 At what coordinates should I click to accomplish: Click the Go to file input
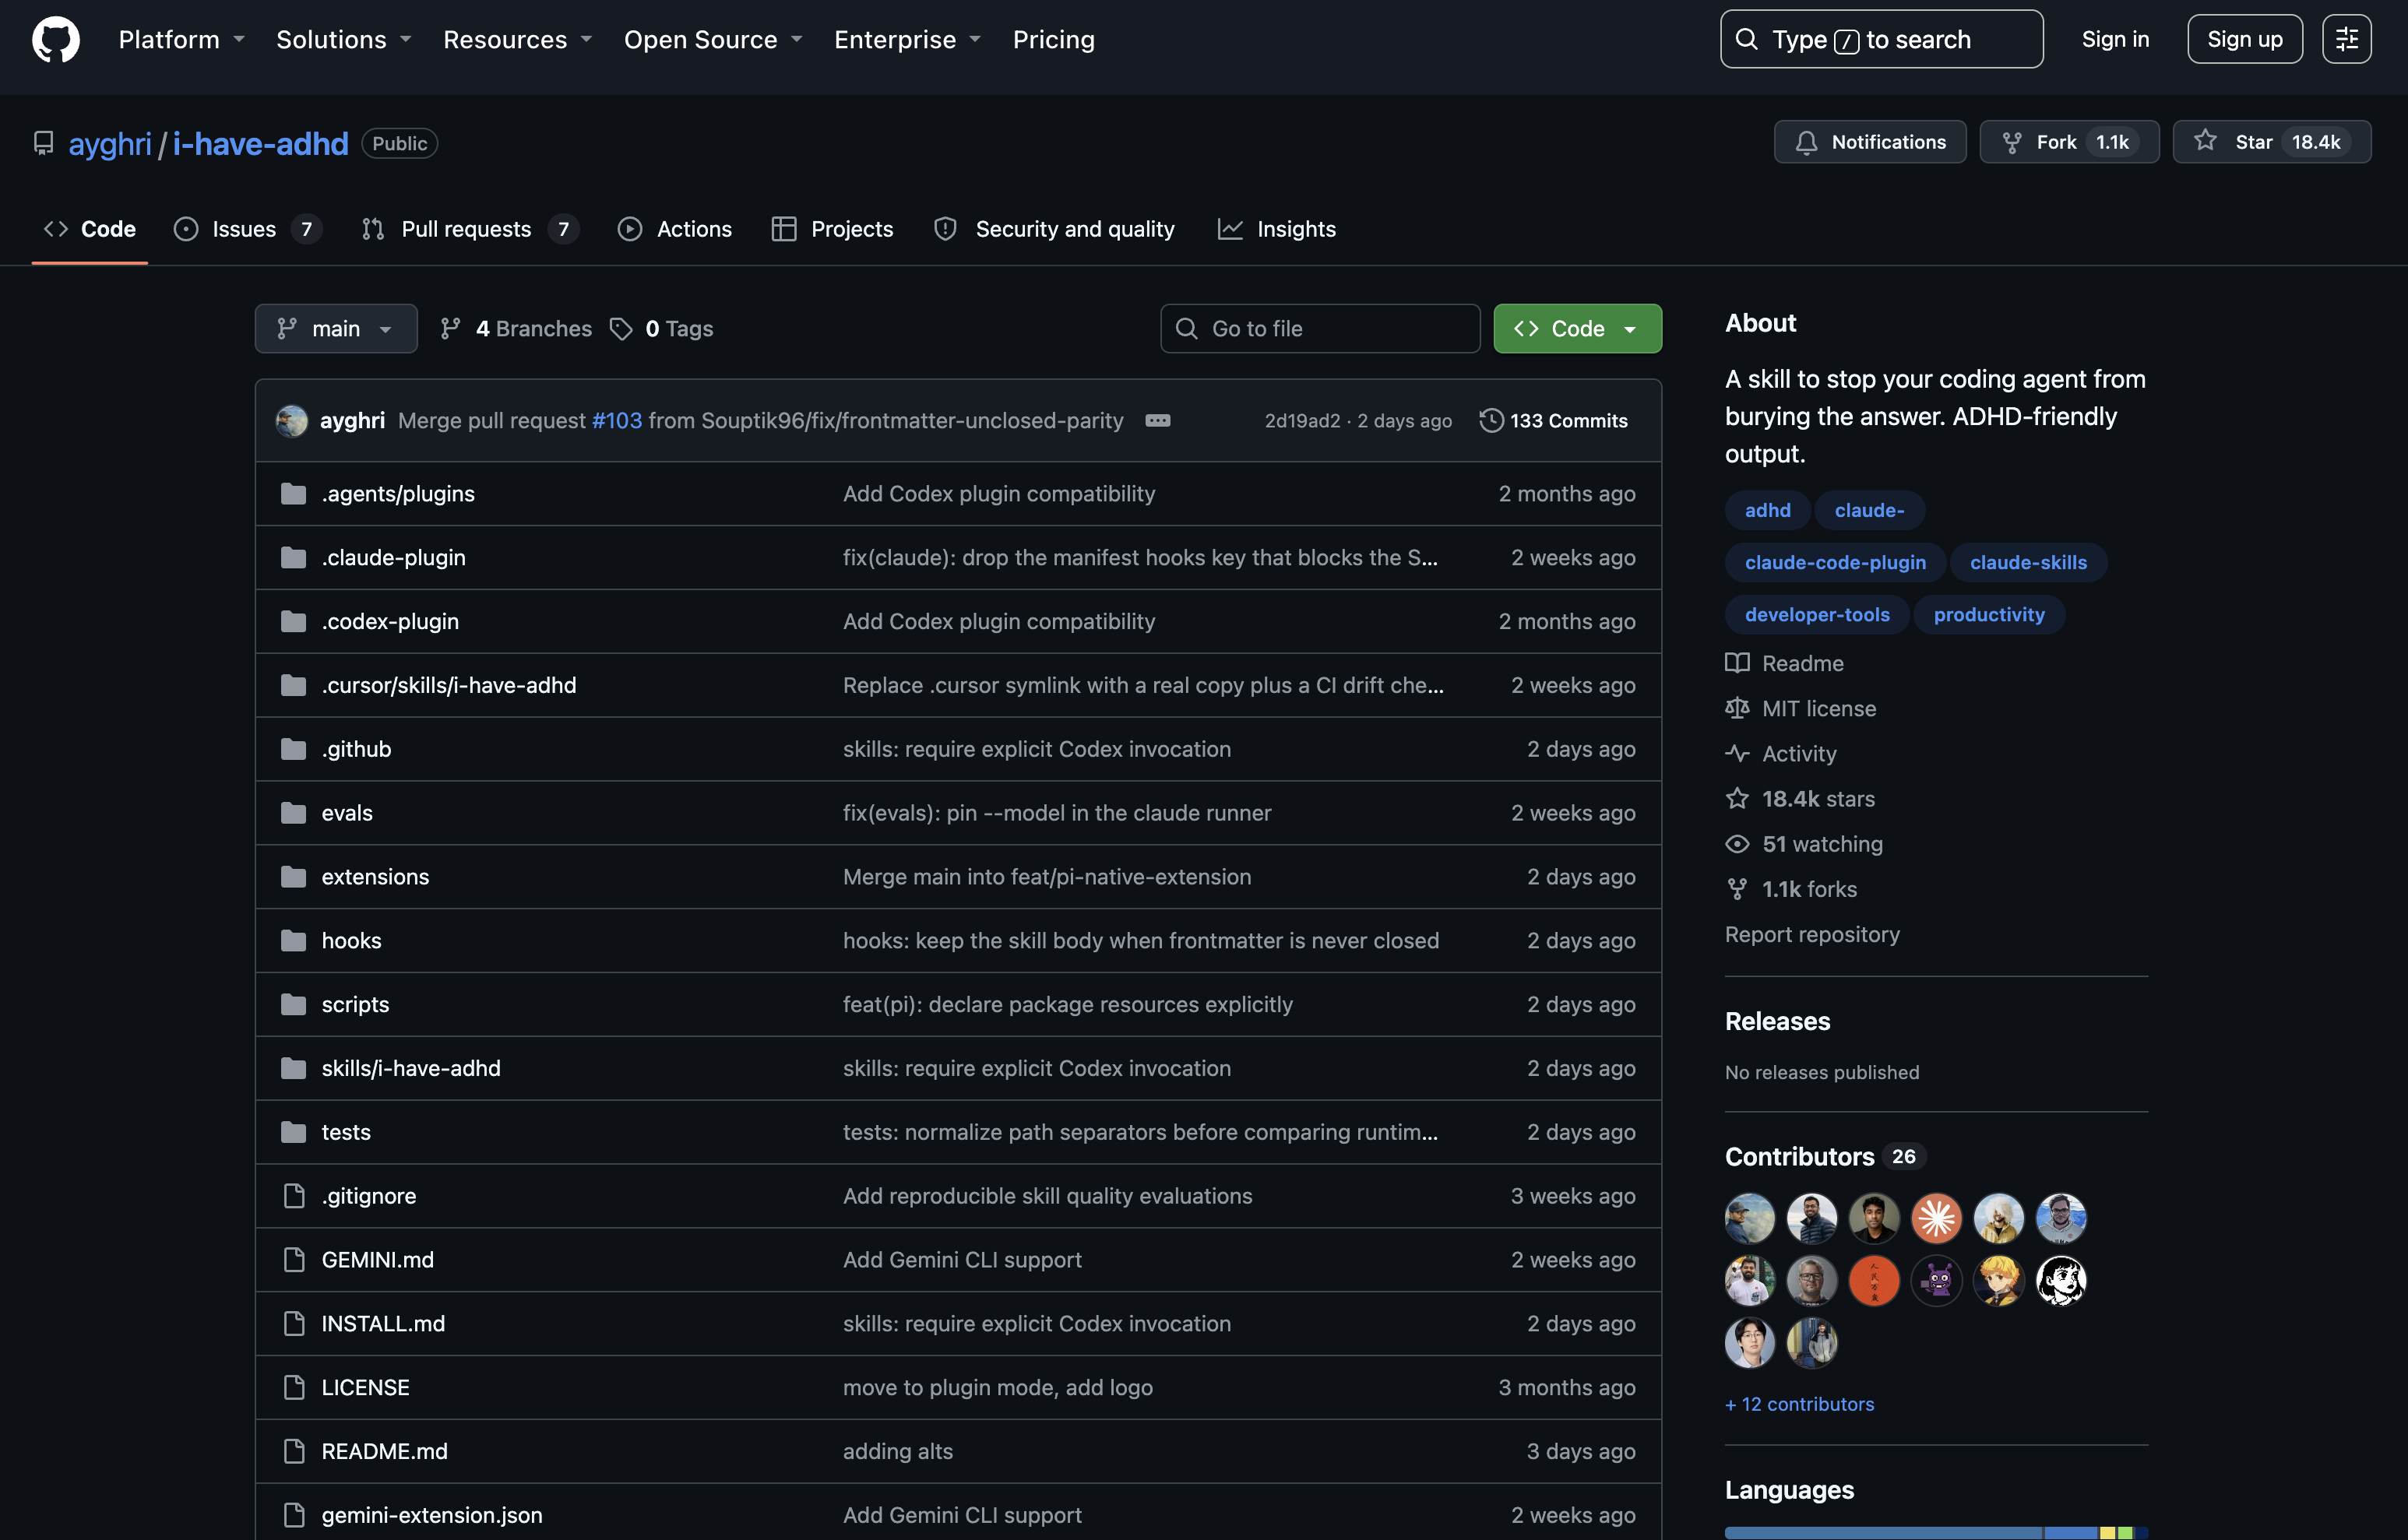coord(1320,329)
